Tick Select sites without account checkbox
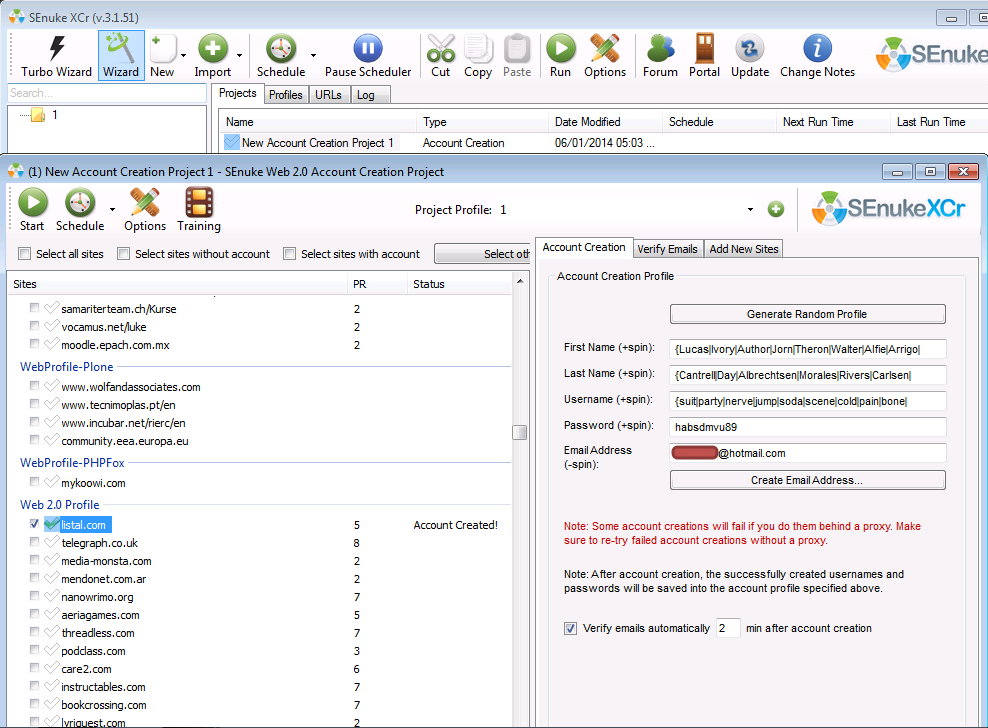 tap(124, 254)
